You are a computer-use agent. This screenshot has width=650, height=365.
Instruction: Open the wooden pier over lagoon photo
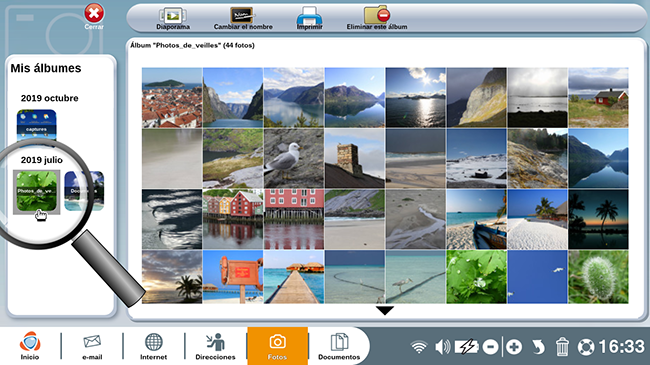coord(293,277)
